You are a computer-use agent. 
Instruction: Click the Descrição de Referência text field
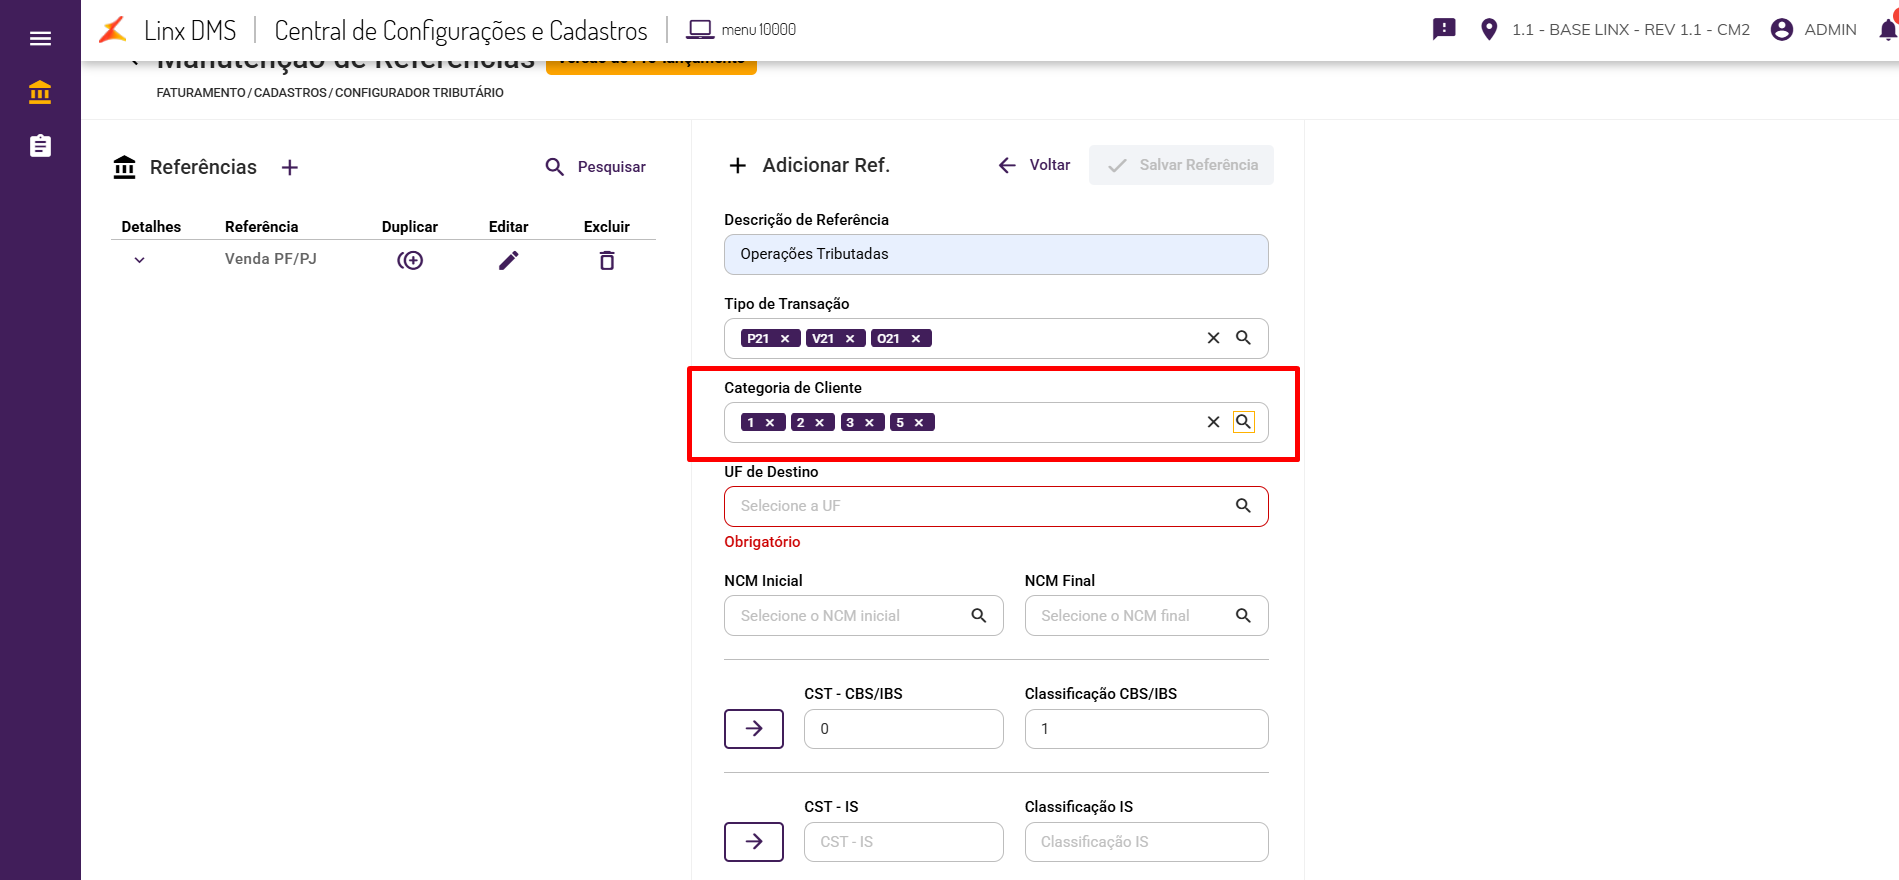(x=995, y=254)
